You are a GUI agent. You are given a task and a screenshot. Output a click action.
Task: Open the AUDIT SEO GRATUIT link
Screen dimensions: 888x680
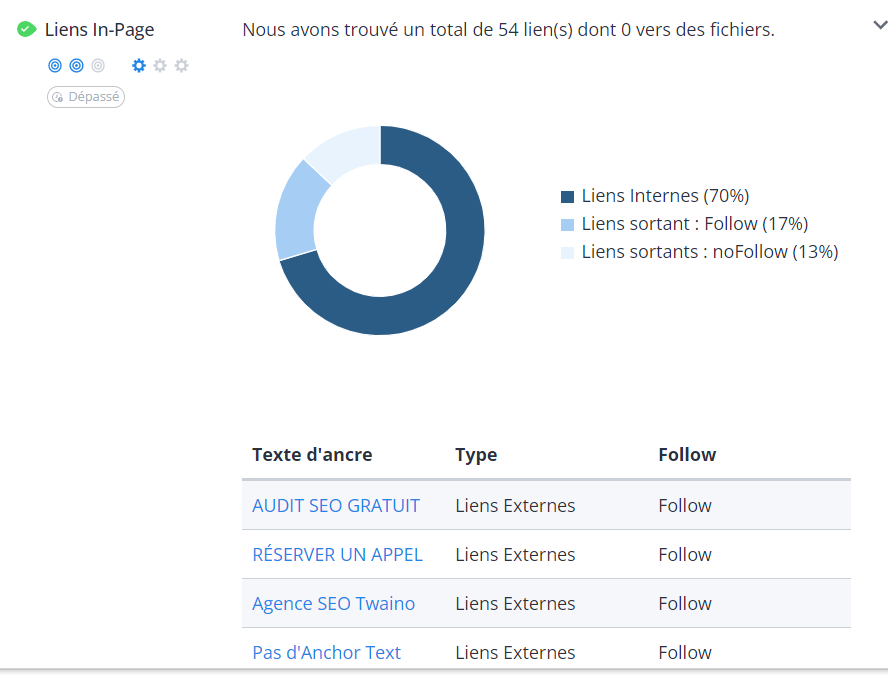click(x=336, y=506)
